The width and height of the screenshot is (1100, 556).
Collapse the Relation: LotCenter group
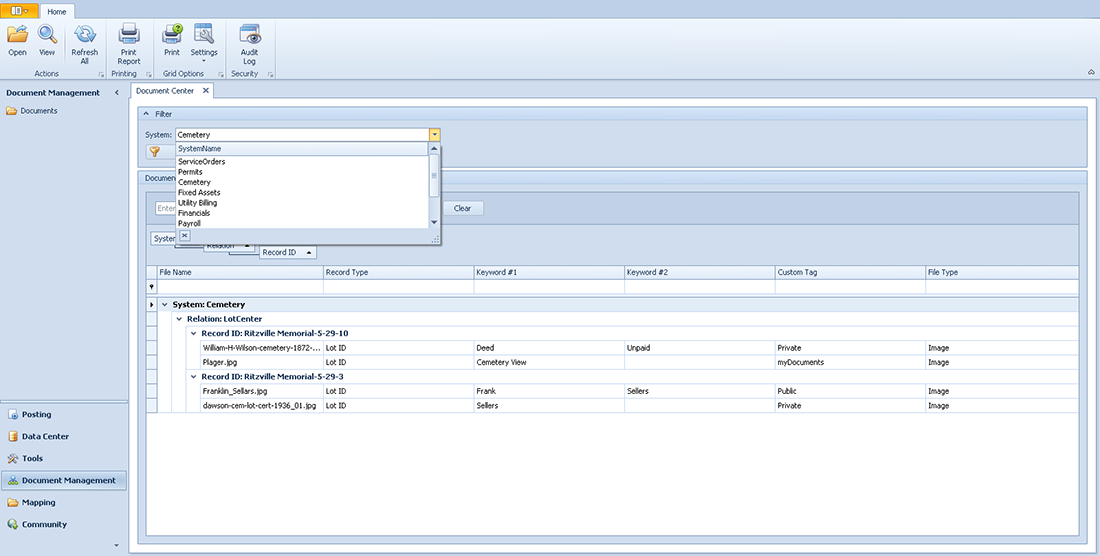click(179, 319)
